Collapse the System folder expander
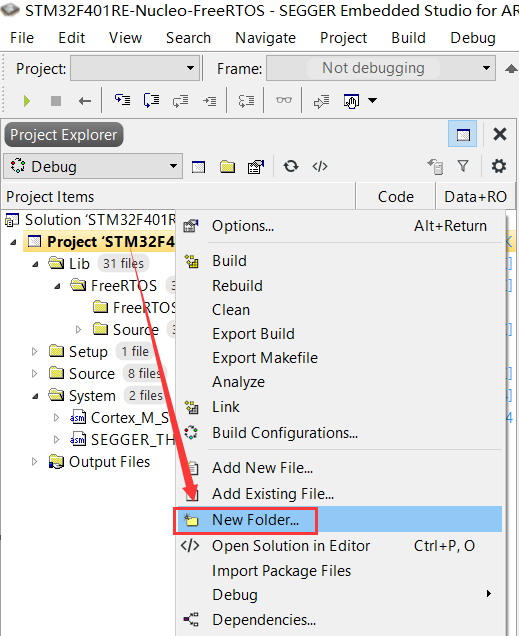 pos(36,396)
